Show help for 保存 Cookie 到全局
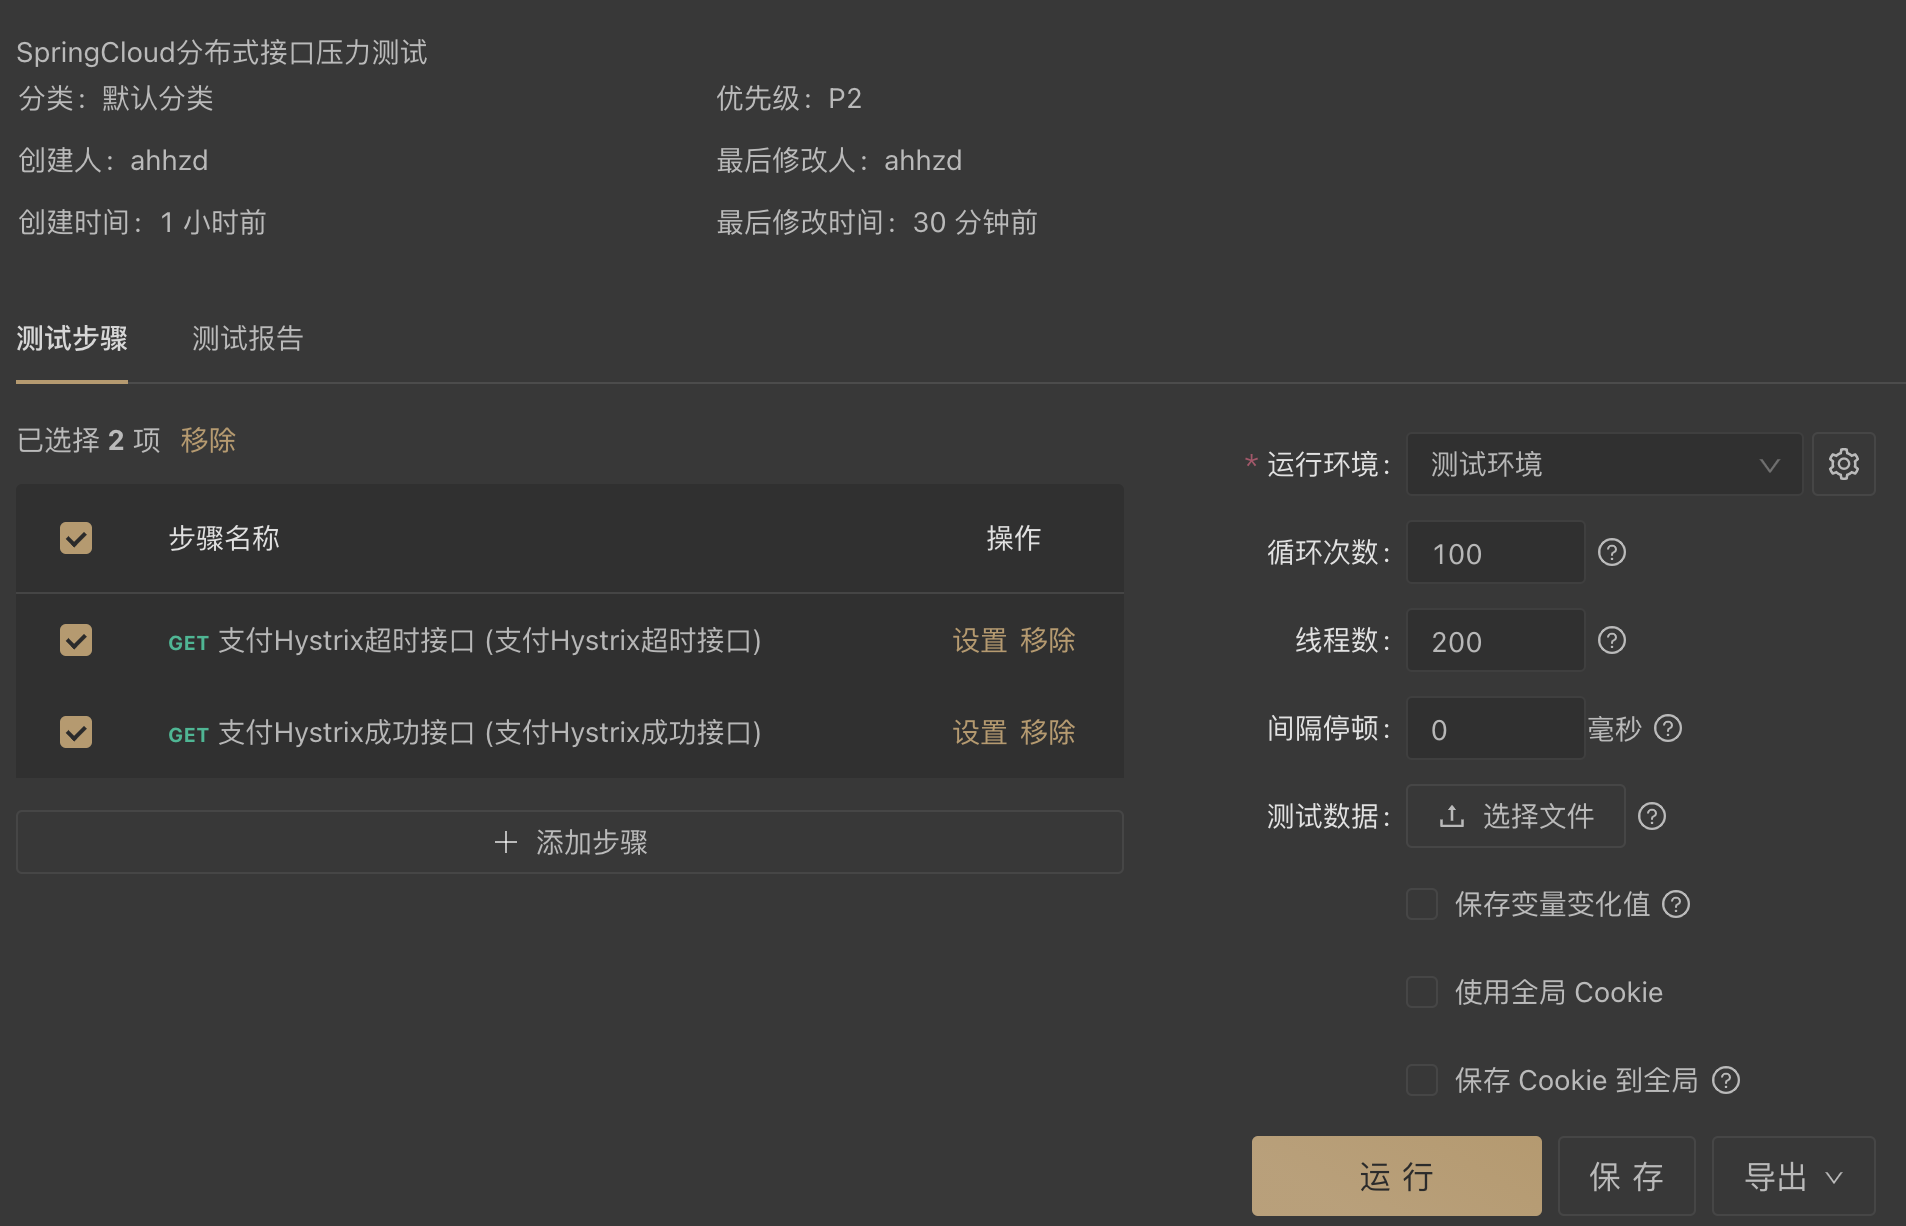 pyautogui.click(x=1726, y=1080)
